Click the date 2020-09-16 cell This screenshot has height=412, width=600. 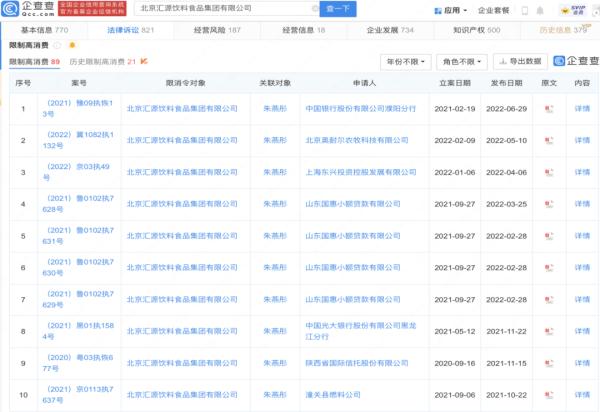[x=455, y=363]
